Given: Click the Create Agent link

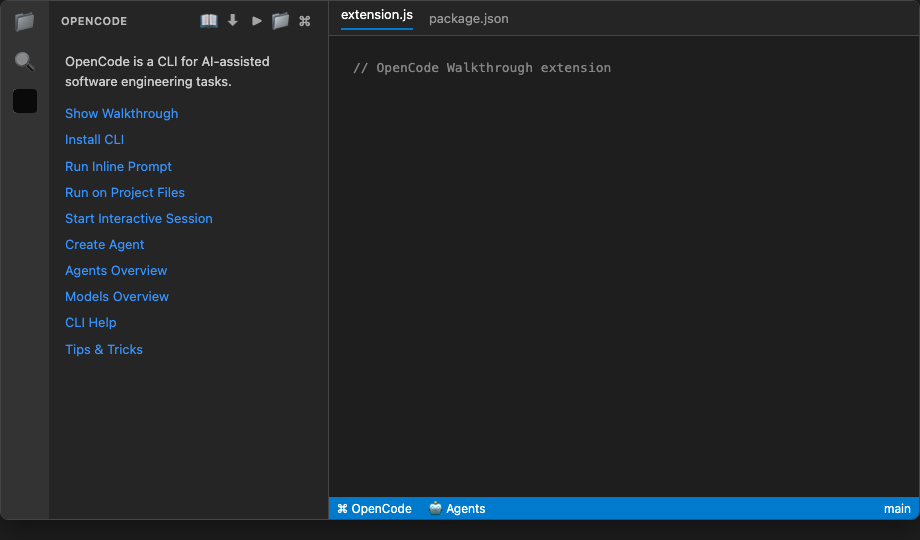Looking at the screenshot, I should pos(104,245).
